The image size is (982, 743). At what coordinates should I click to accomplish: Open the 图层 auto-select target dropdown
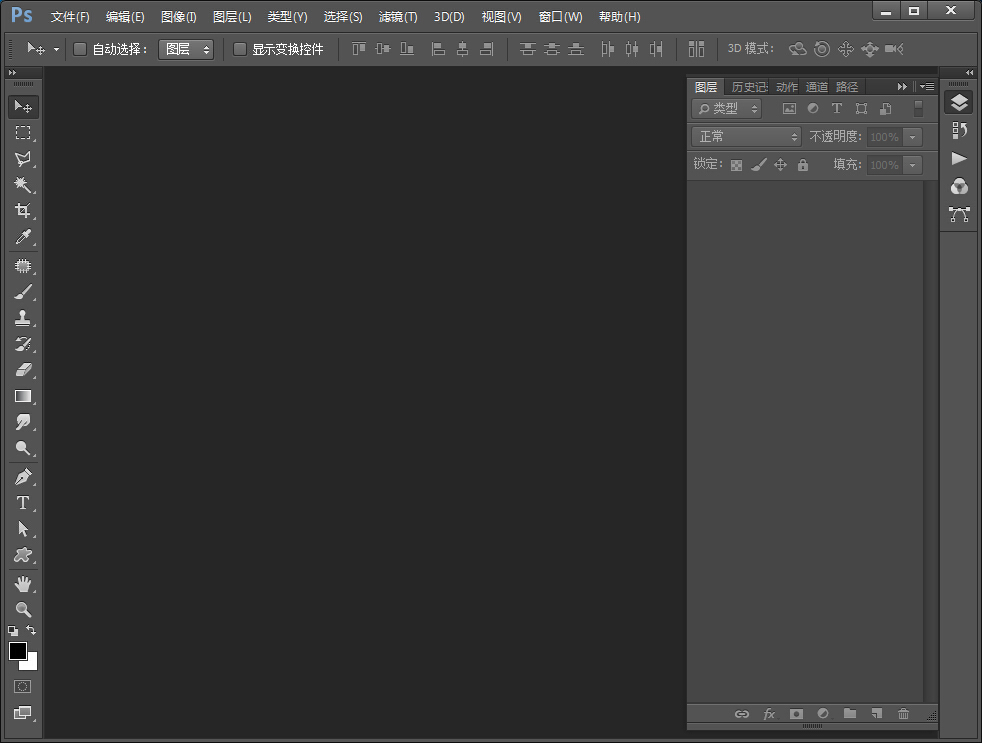click(186, 49)
